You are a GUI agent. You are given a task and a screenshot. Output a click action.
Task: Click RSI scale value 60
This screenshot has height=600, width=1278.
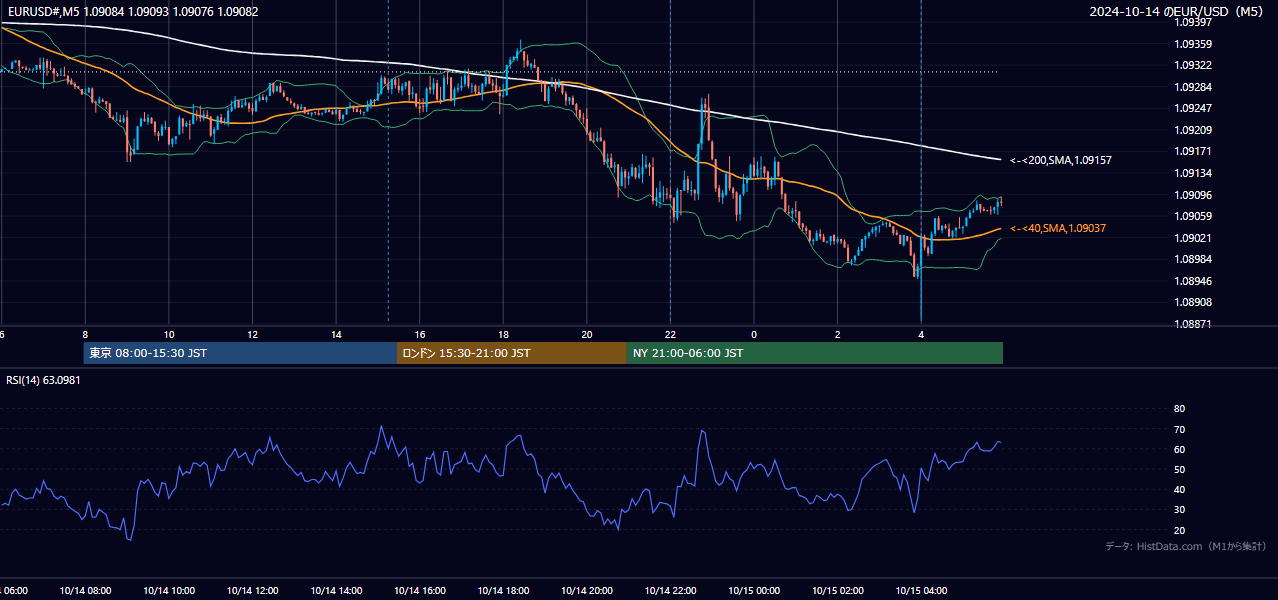point(1179,449)
